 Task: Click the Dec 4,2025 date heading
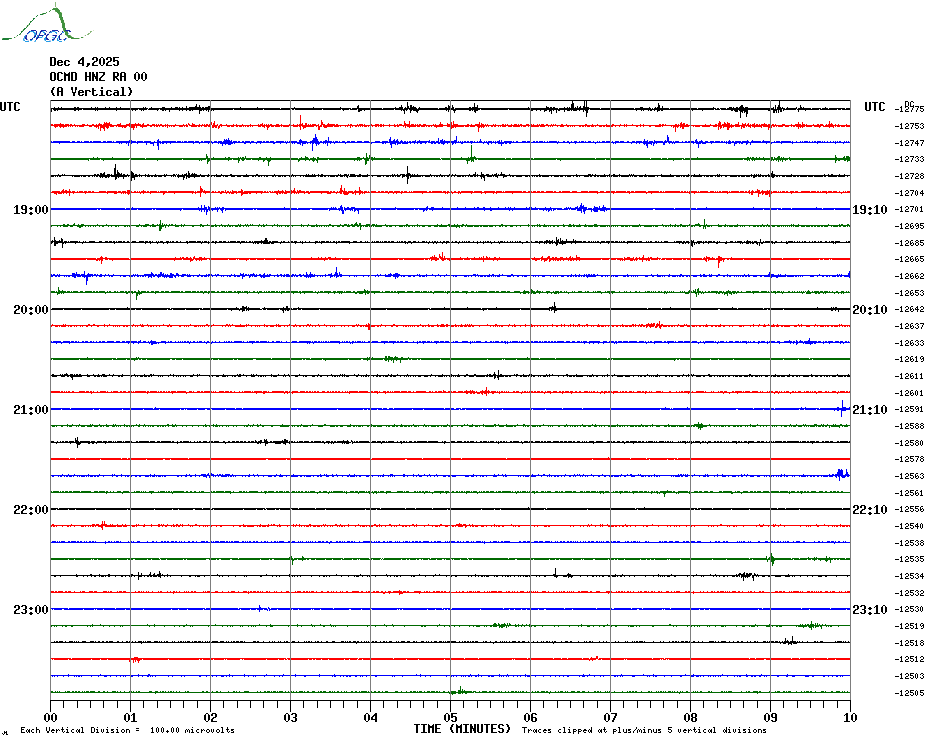(x=84, y=62)
